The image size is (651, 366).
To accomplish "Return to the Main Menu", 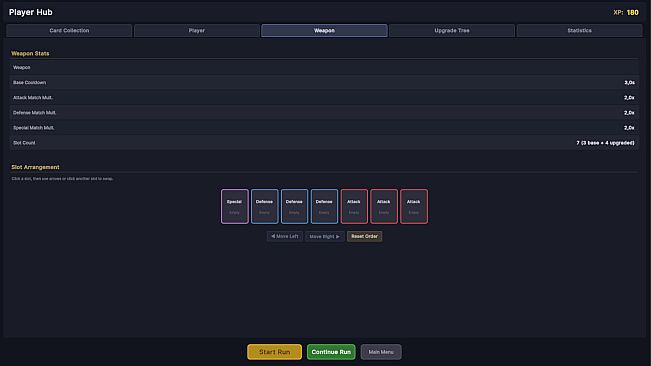I will pyautogui.click(x=381, y=352).
